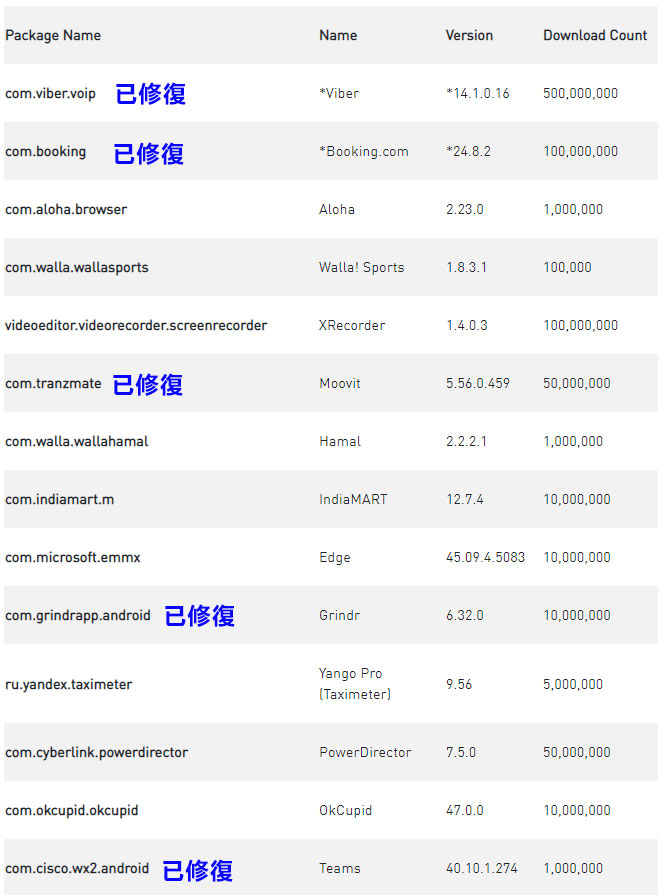Click the com.microsoft.emmx package entry
This screenshot has width=662, height=895.
click(73, 557)
